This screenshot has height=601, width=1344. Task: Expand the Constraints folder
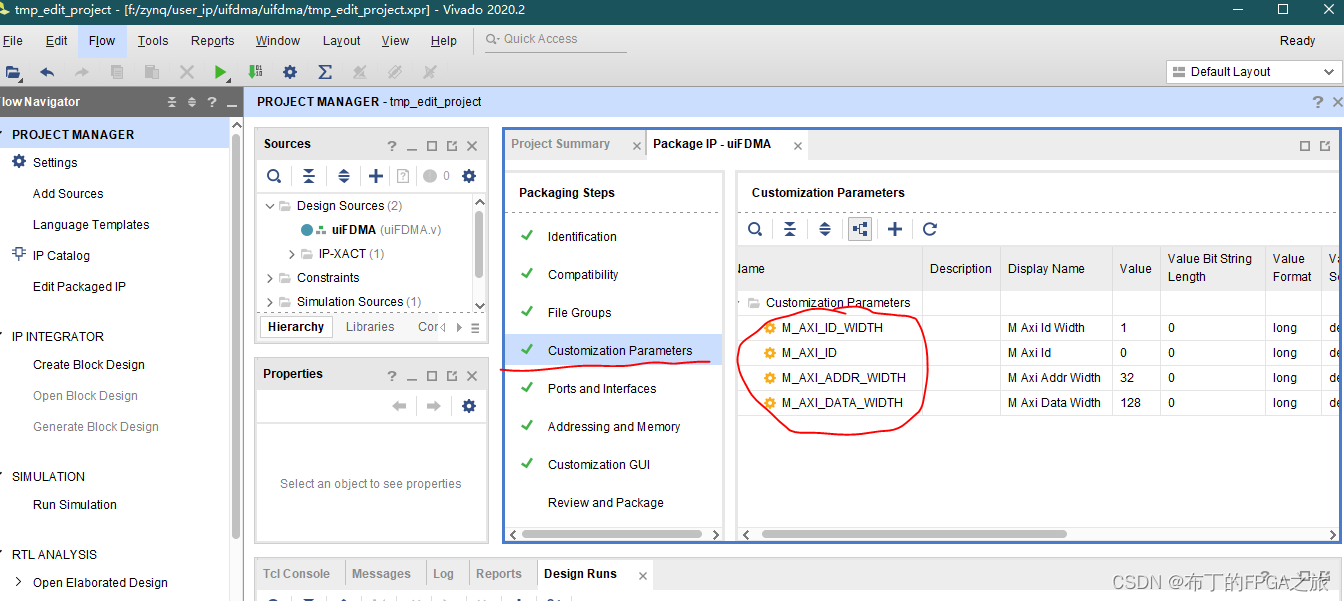point(270,278)
